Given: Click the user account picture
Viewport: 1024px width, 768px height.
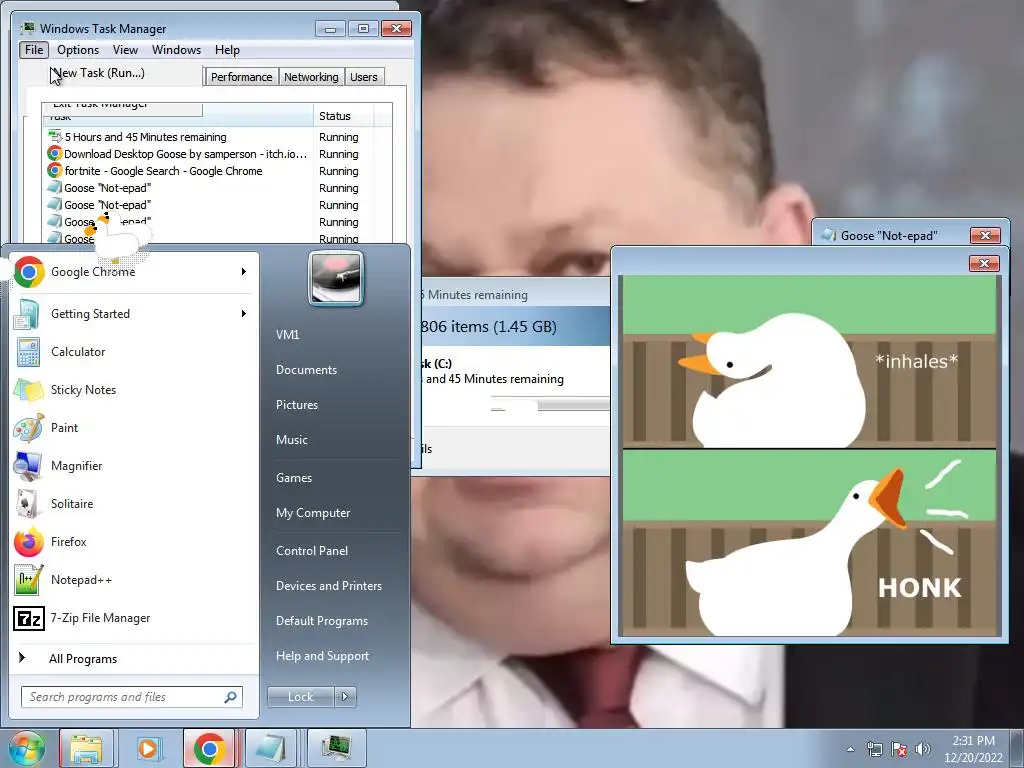Looking at the screenshot, I should pos(336,278).
